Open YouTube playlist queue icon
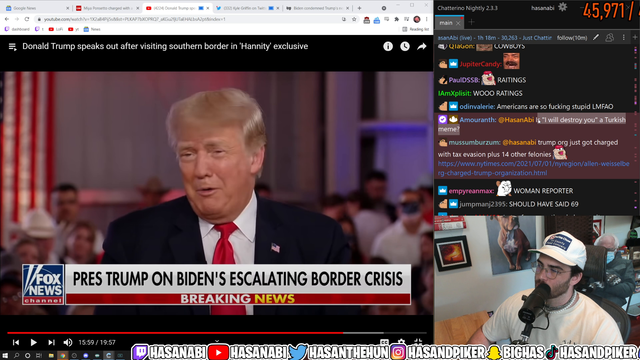Image resolution: width=640 pixels, height=360 pixels. click(x=12, y=47)
